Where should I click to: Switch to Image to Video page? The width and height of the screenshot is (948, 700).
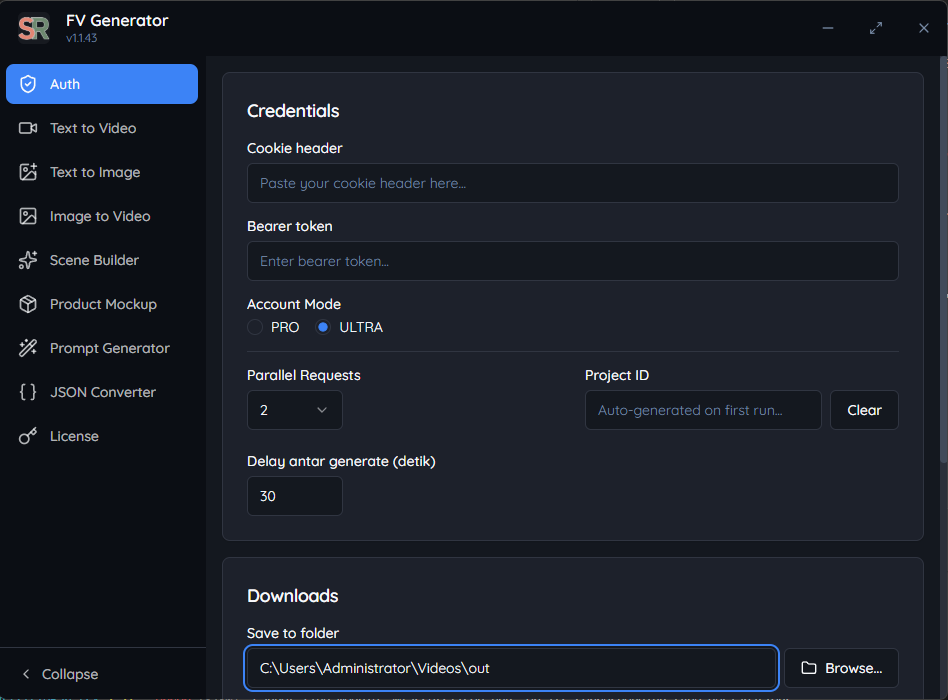click(x=102, y=216)
